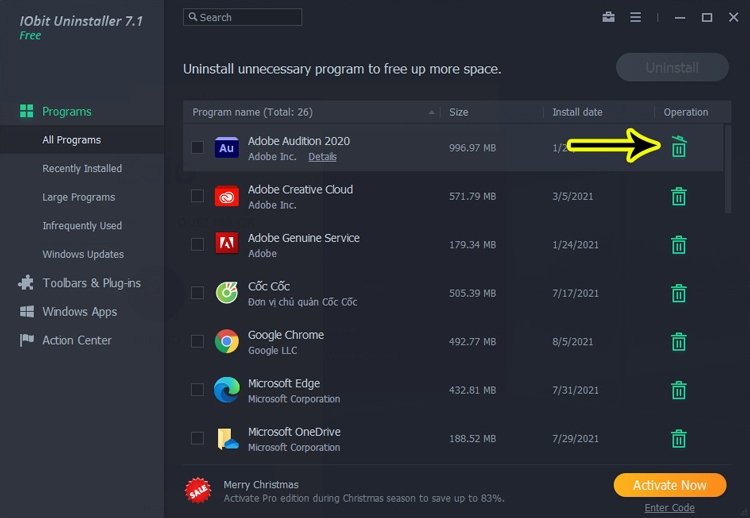Image resolution: width=750 pixels, height=518 pixels.
Task: Click the 7/29/2021 install date
Action: (x=575, y=439)
